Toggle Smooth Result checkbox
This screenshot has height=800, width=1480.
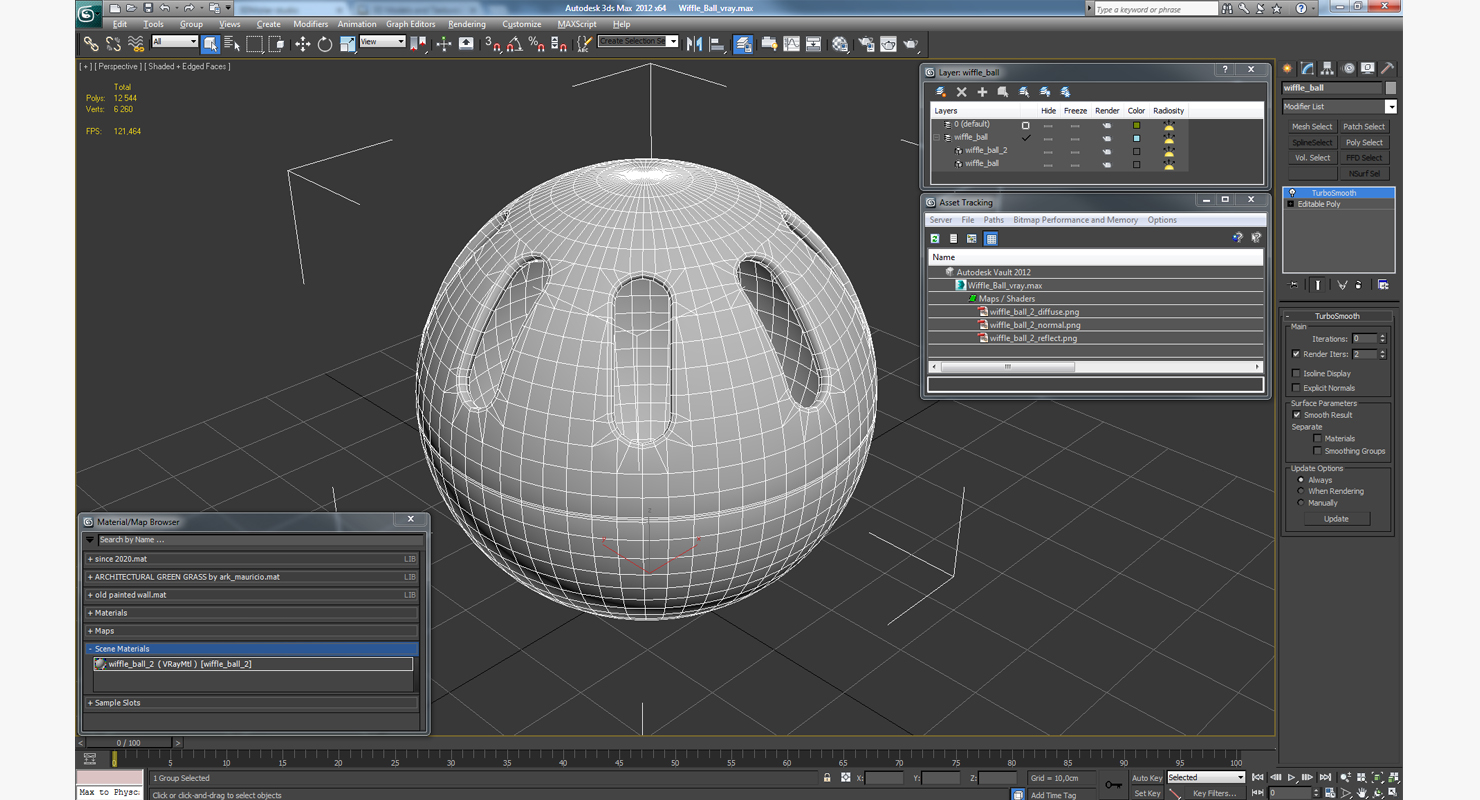(1296, 415)
